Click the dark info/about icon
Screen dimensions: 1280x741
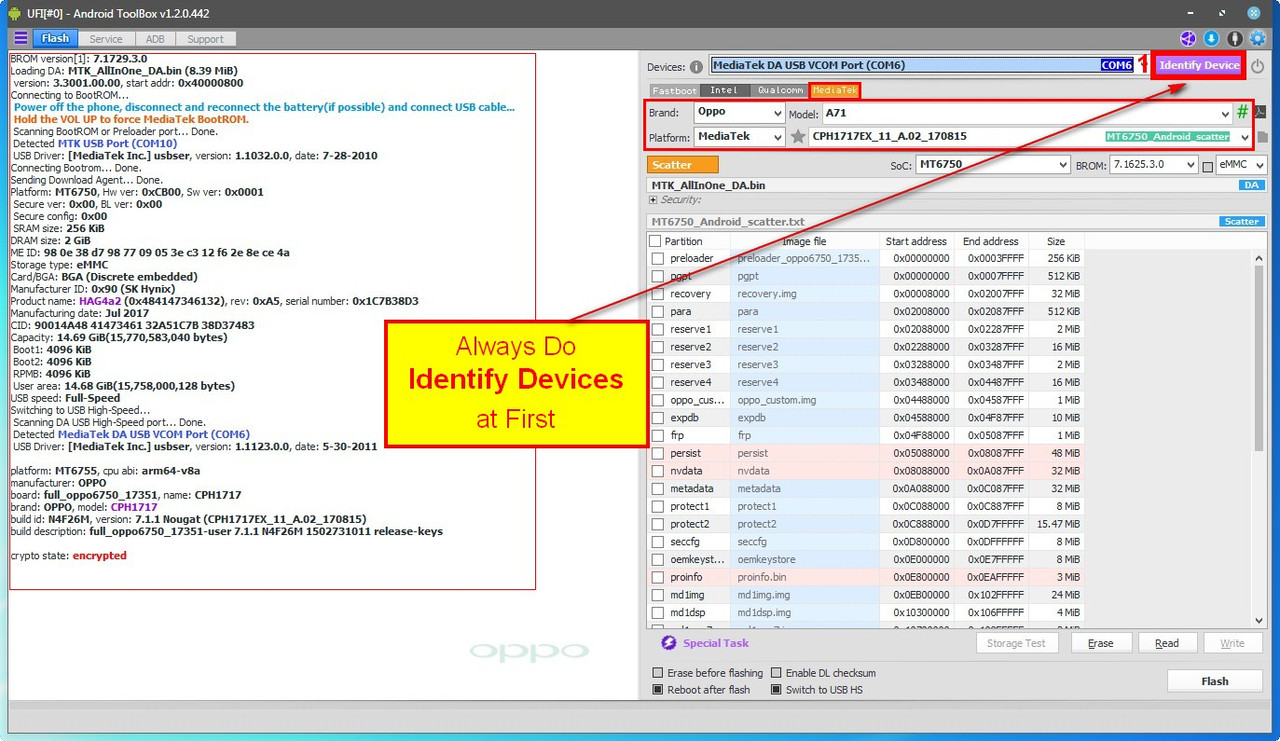pos(1235,39)
